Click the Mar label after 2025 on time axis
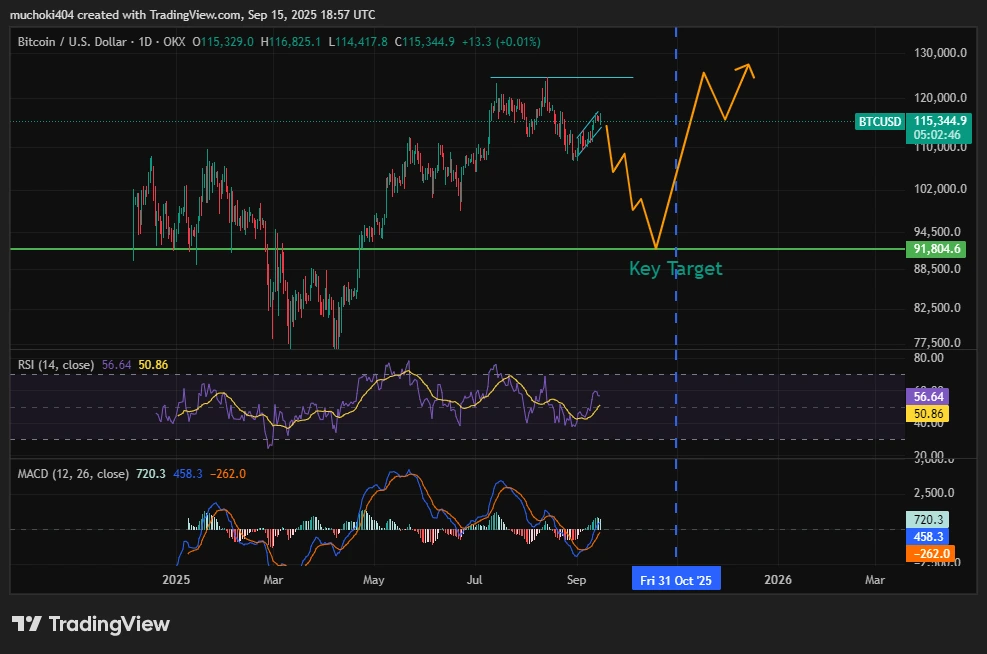The image size is (987, 654). (273, 580)
